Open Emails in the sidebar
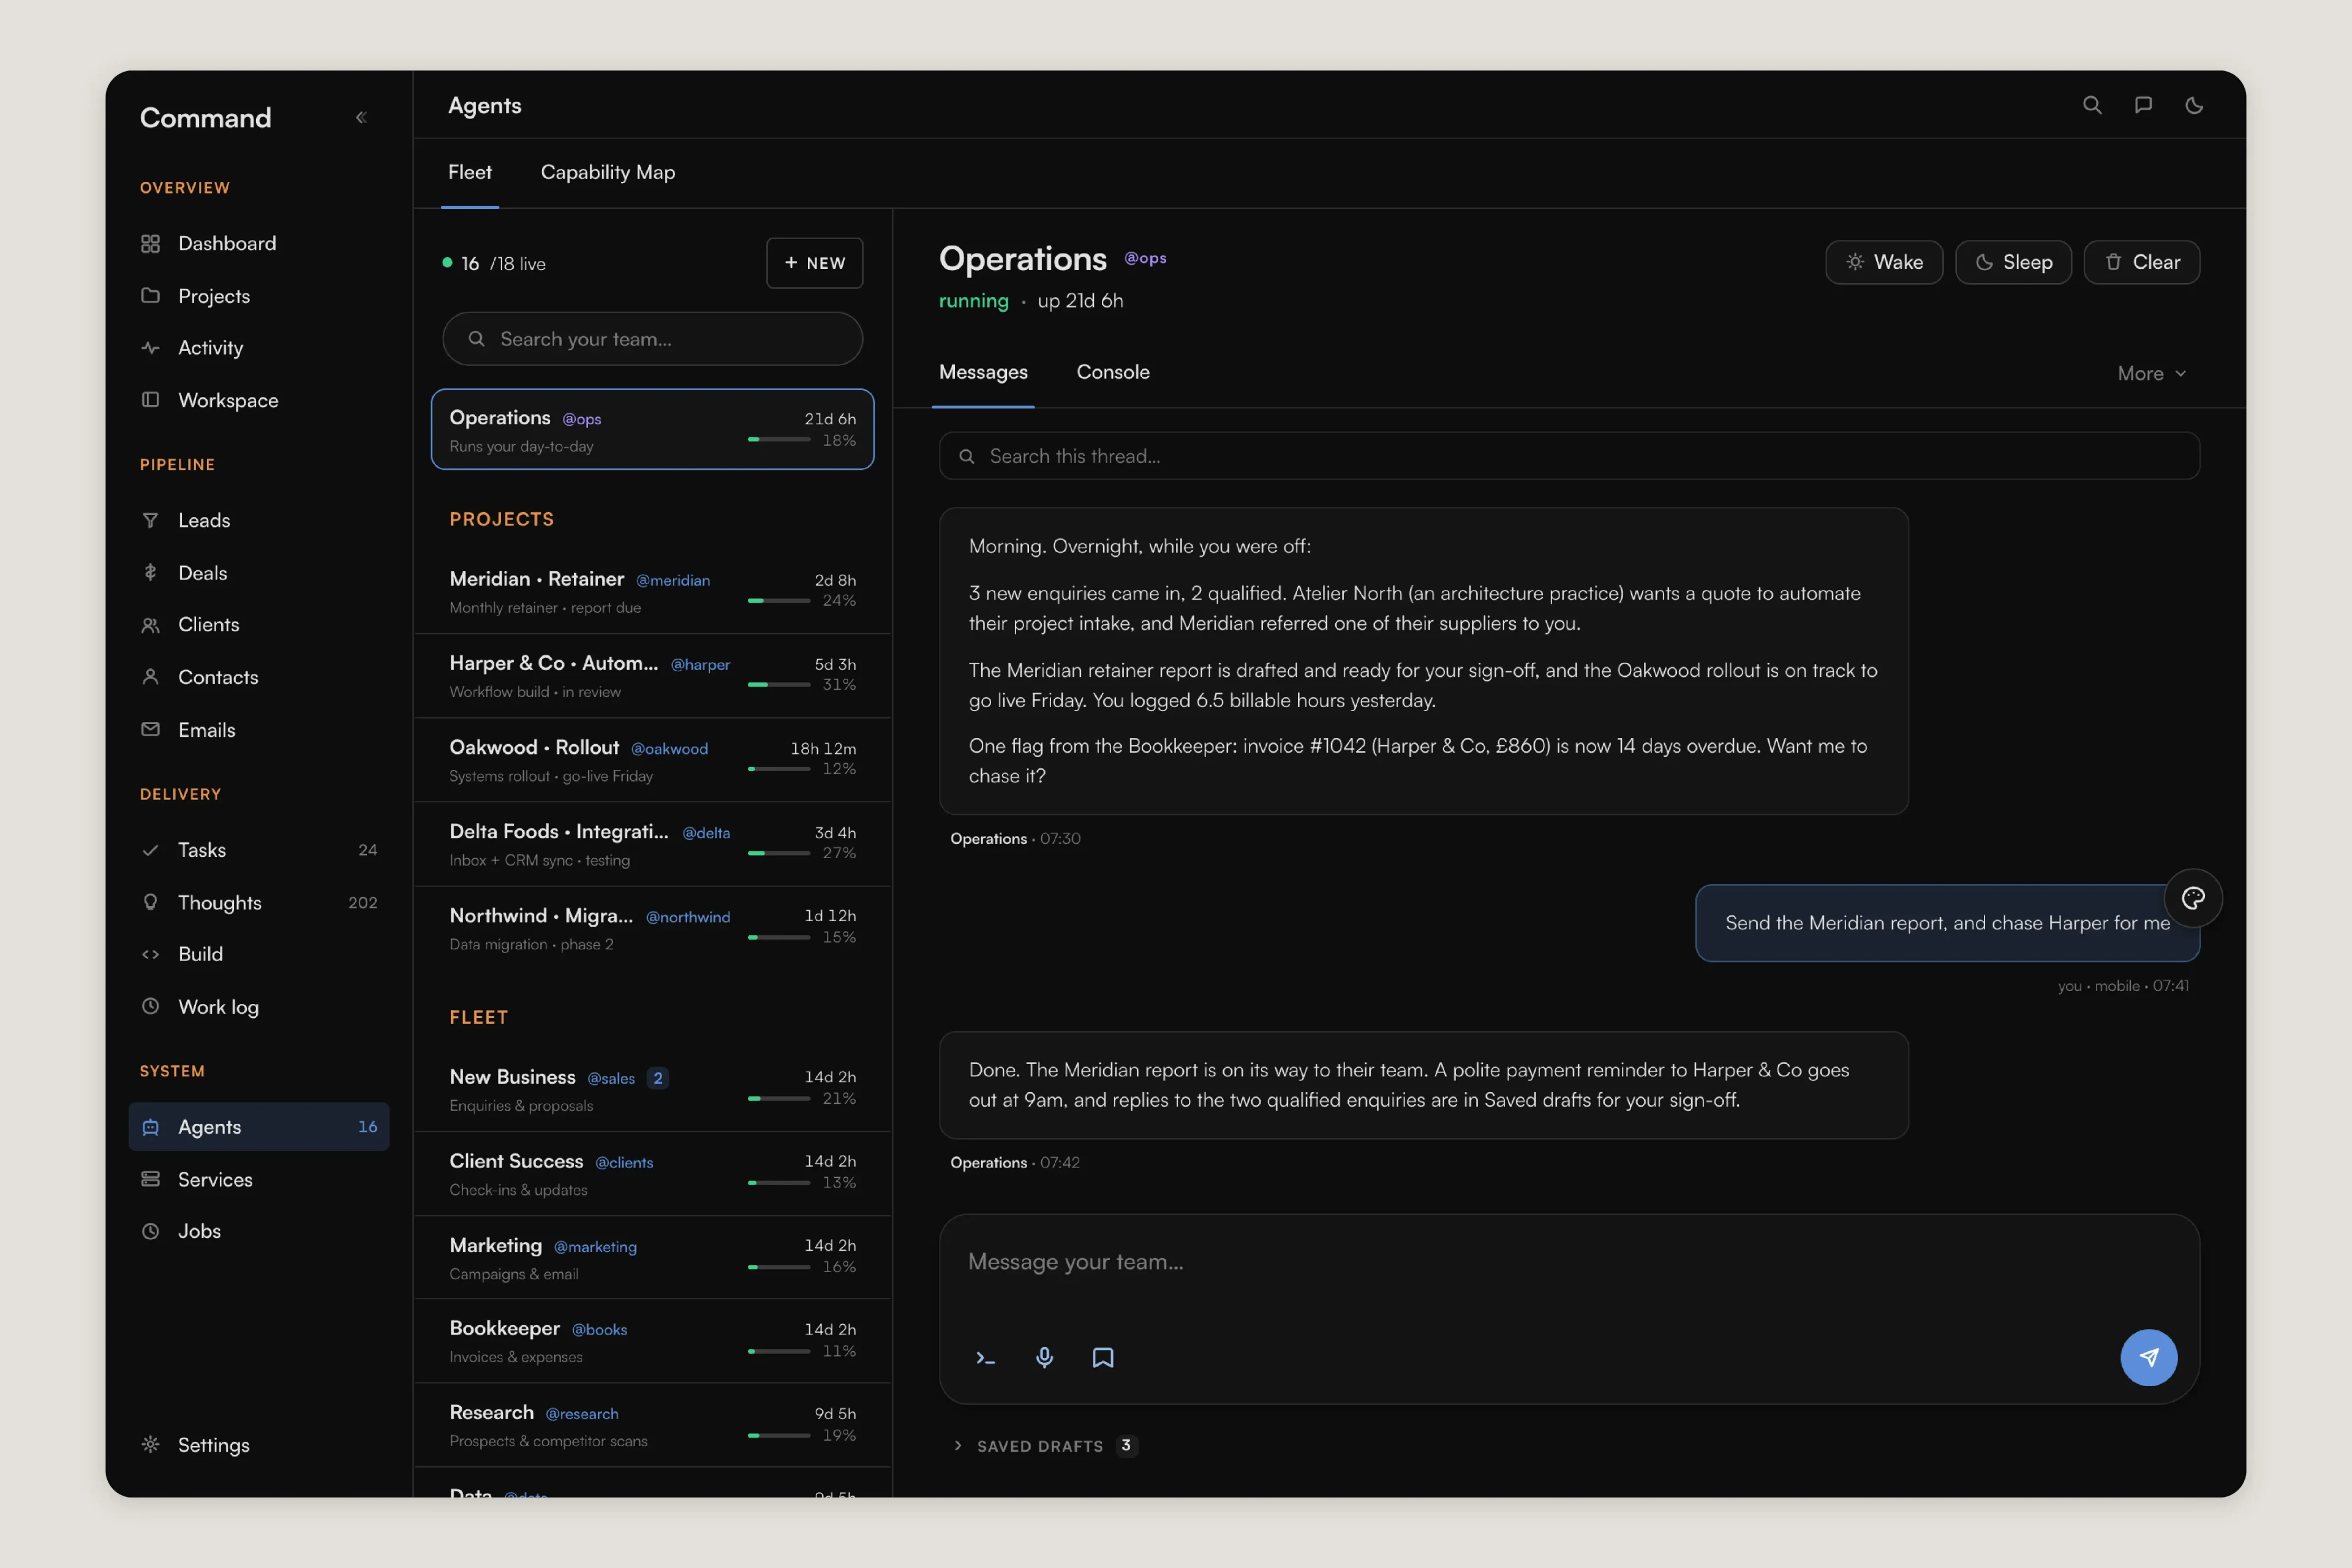The width and height of the screenshot is (2352, 1568). [259, 730]
